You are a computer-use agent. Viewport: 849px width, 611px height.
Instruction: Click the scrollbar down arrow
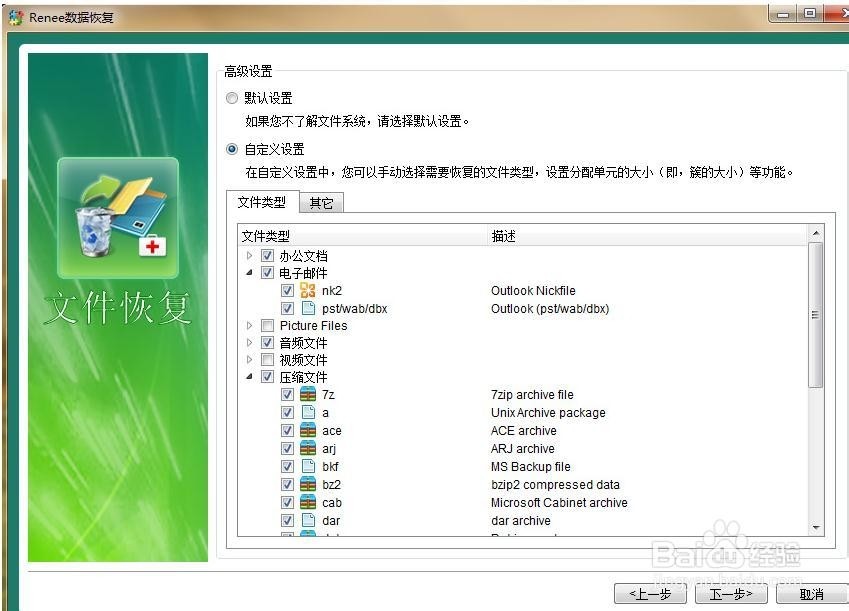815,527
